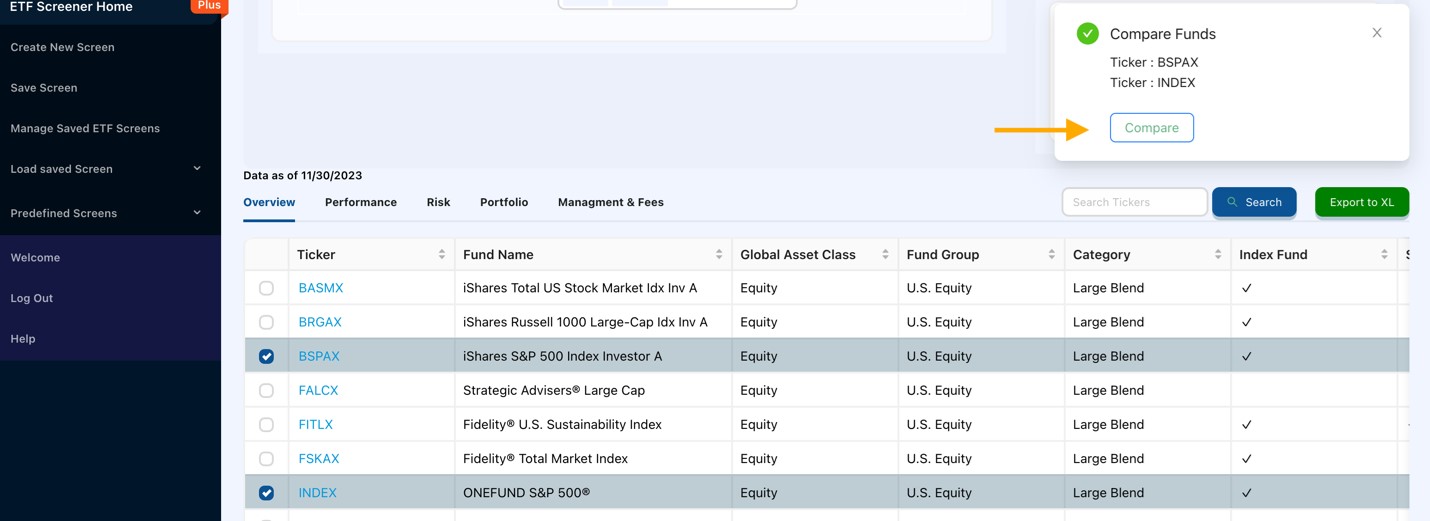Open Managment & Fees tab
The height and width of the screenshot is (521, 1430).
(611, 202)
